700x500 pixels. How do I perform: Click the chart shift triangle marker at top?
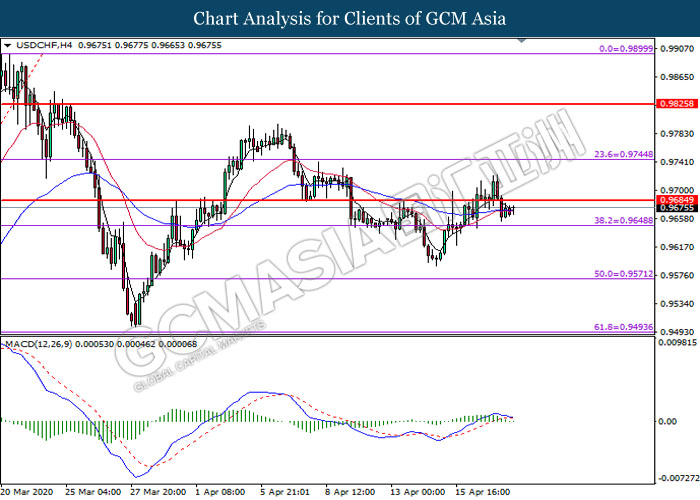pos(522,41)
